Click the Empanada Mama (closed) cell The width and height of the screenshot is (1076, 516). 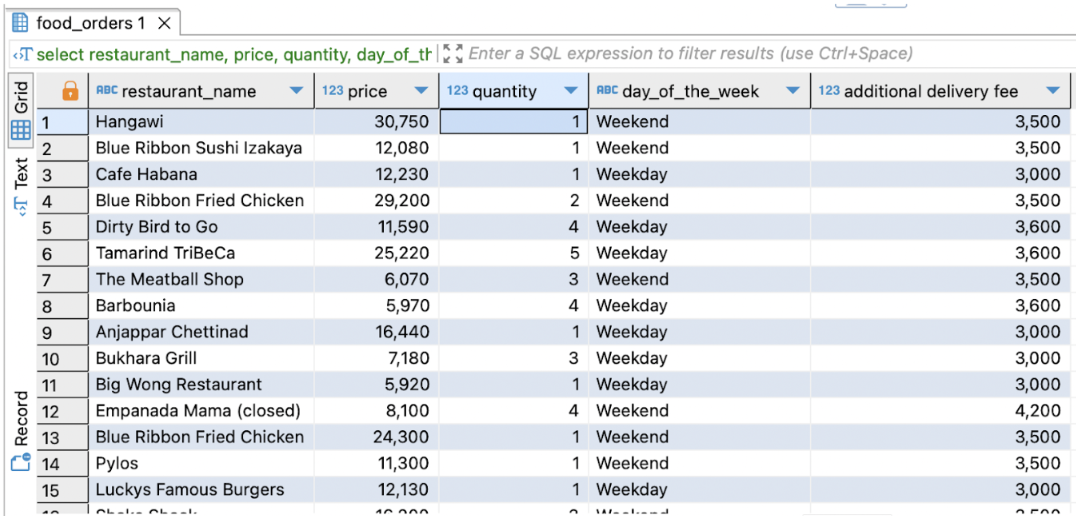(202, 411)
